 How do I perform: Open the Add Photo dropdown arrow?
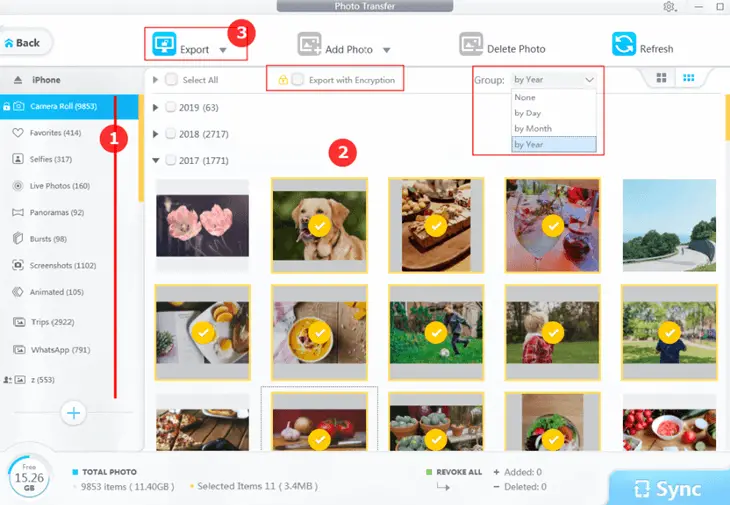[386, 50]
